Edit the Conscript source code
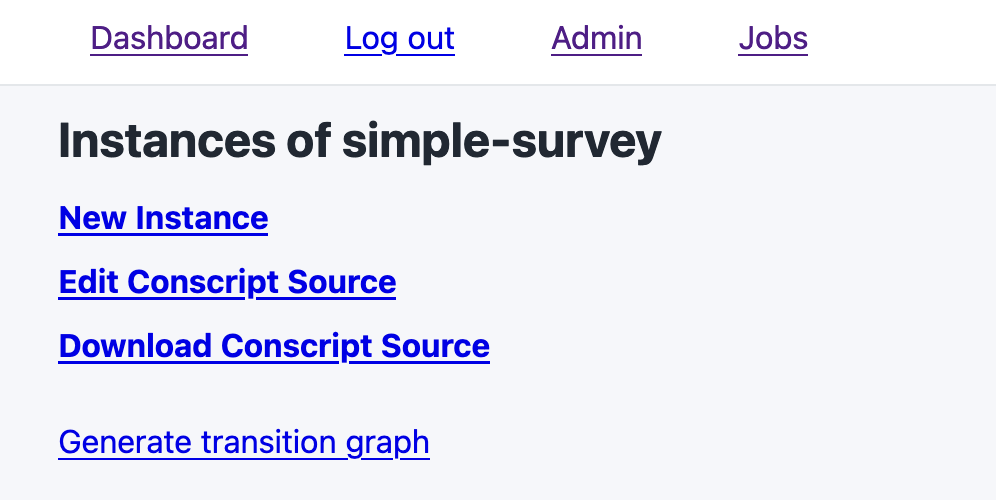 [227, 282]
